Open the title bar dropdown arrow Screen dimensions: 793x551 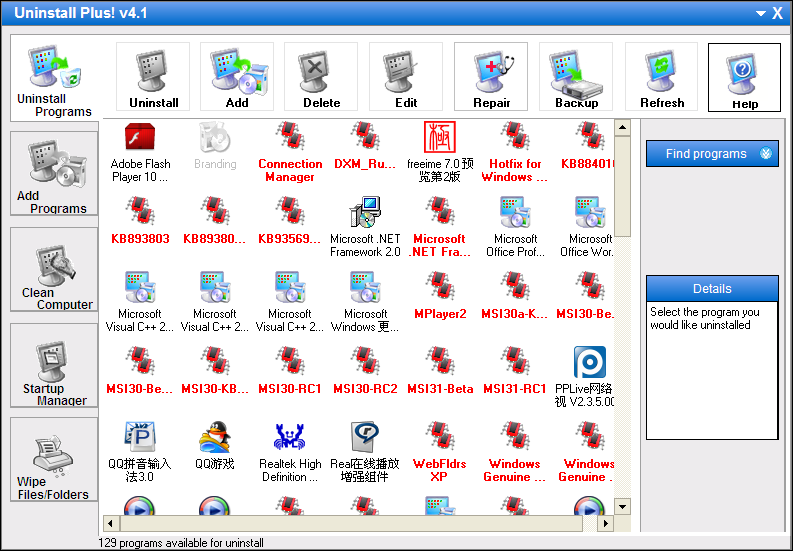(761, 13)
